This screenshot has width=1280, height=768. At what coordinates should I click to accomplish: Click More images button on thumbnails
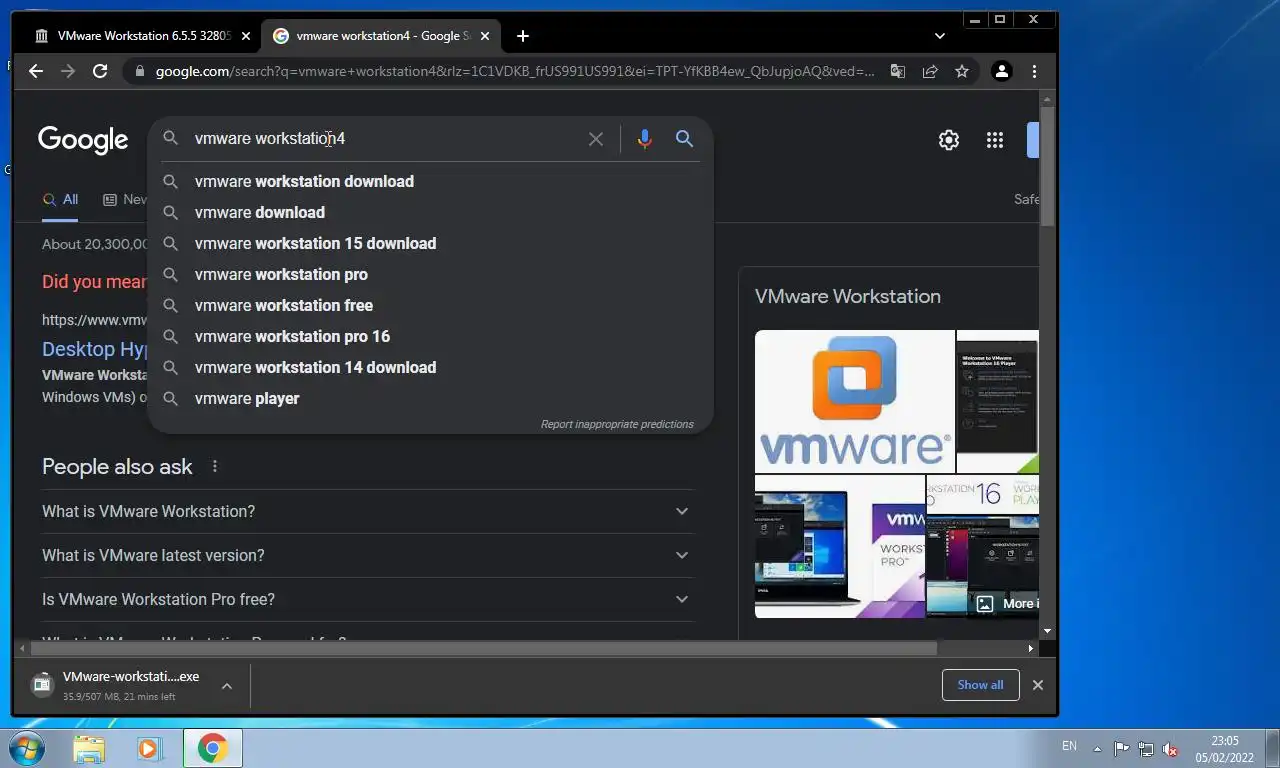(x=1006, y=603)
